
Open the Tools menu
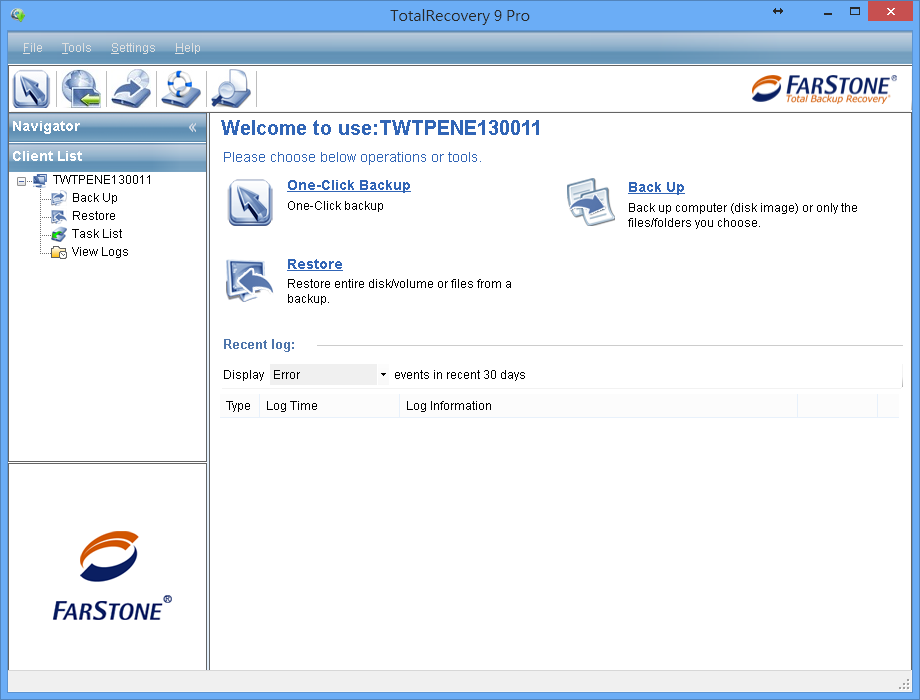76,47
